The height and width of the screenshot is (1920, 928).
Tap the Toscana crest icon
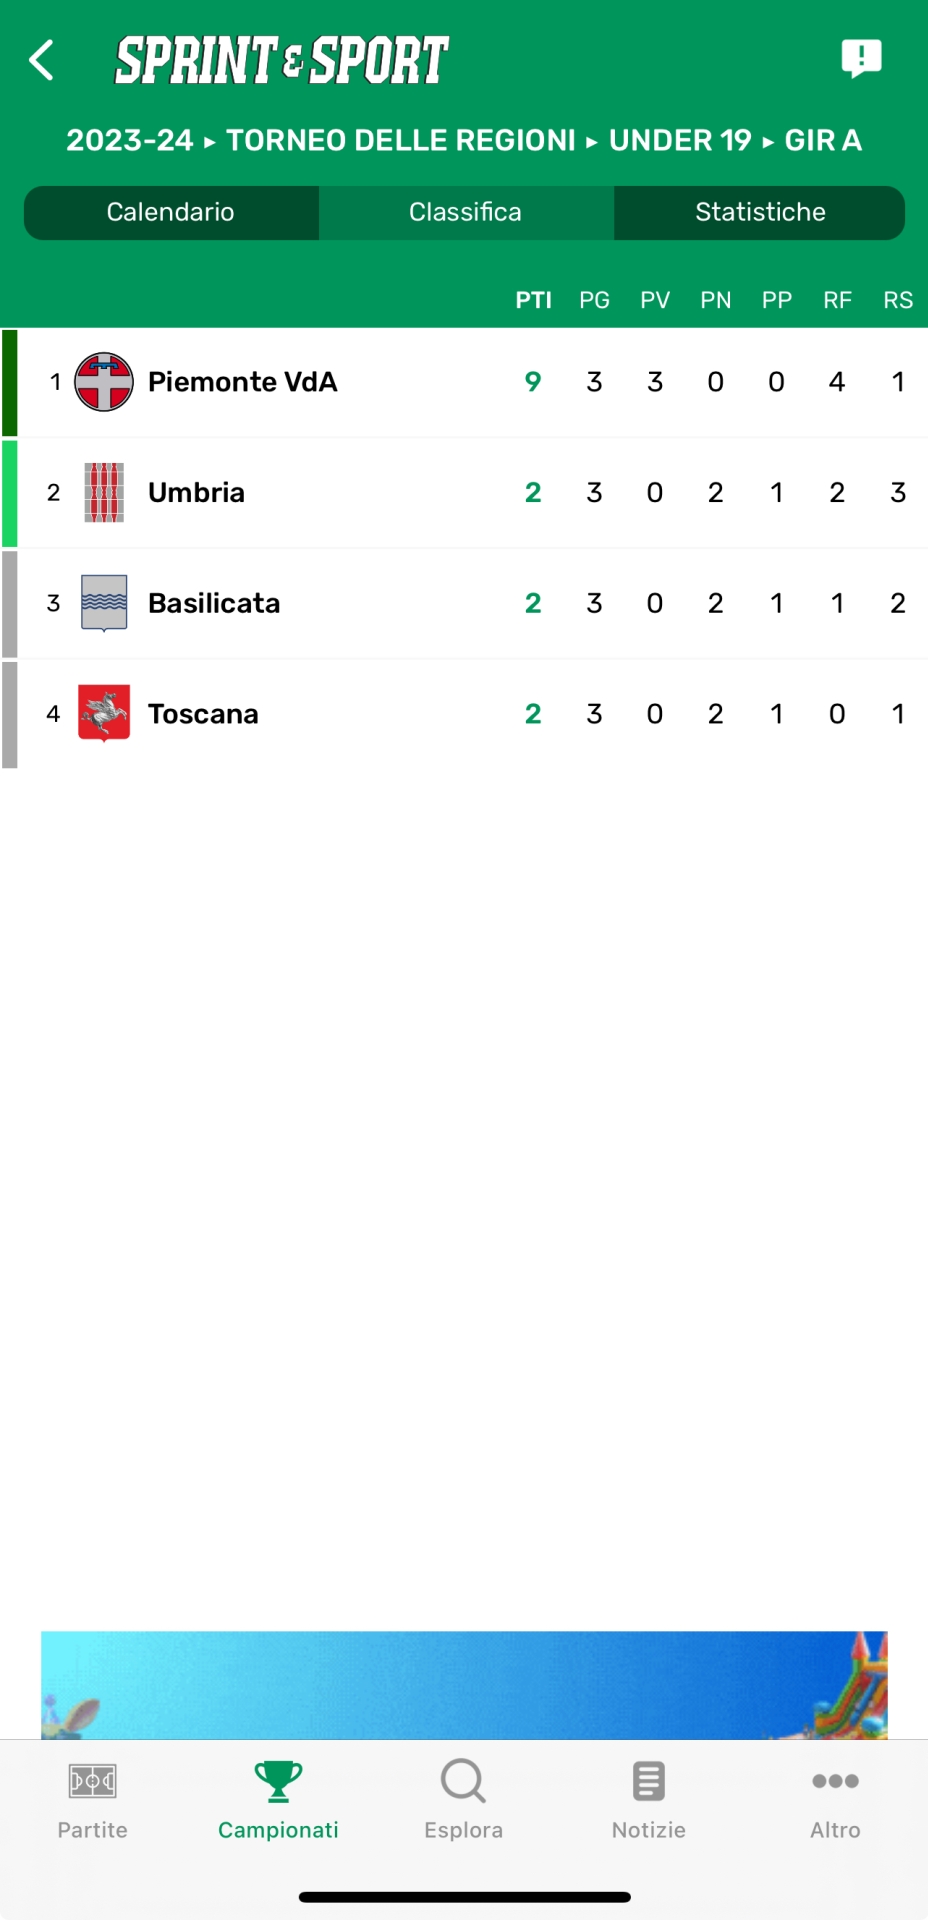tap(104, 713)
